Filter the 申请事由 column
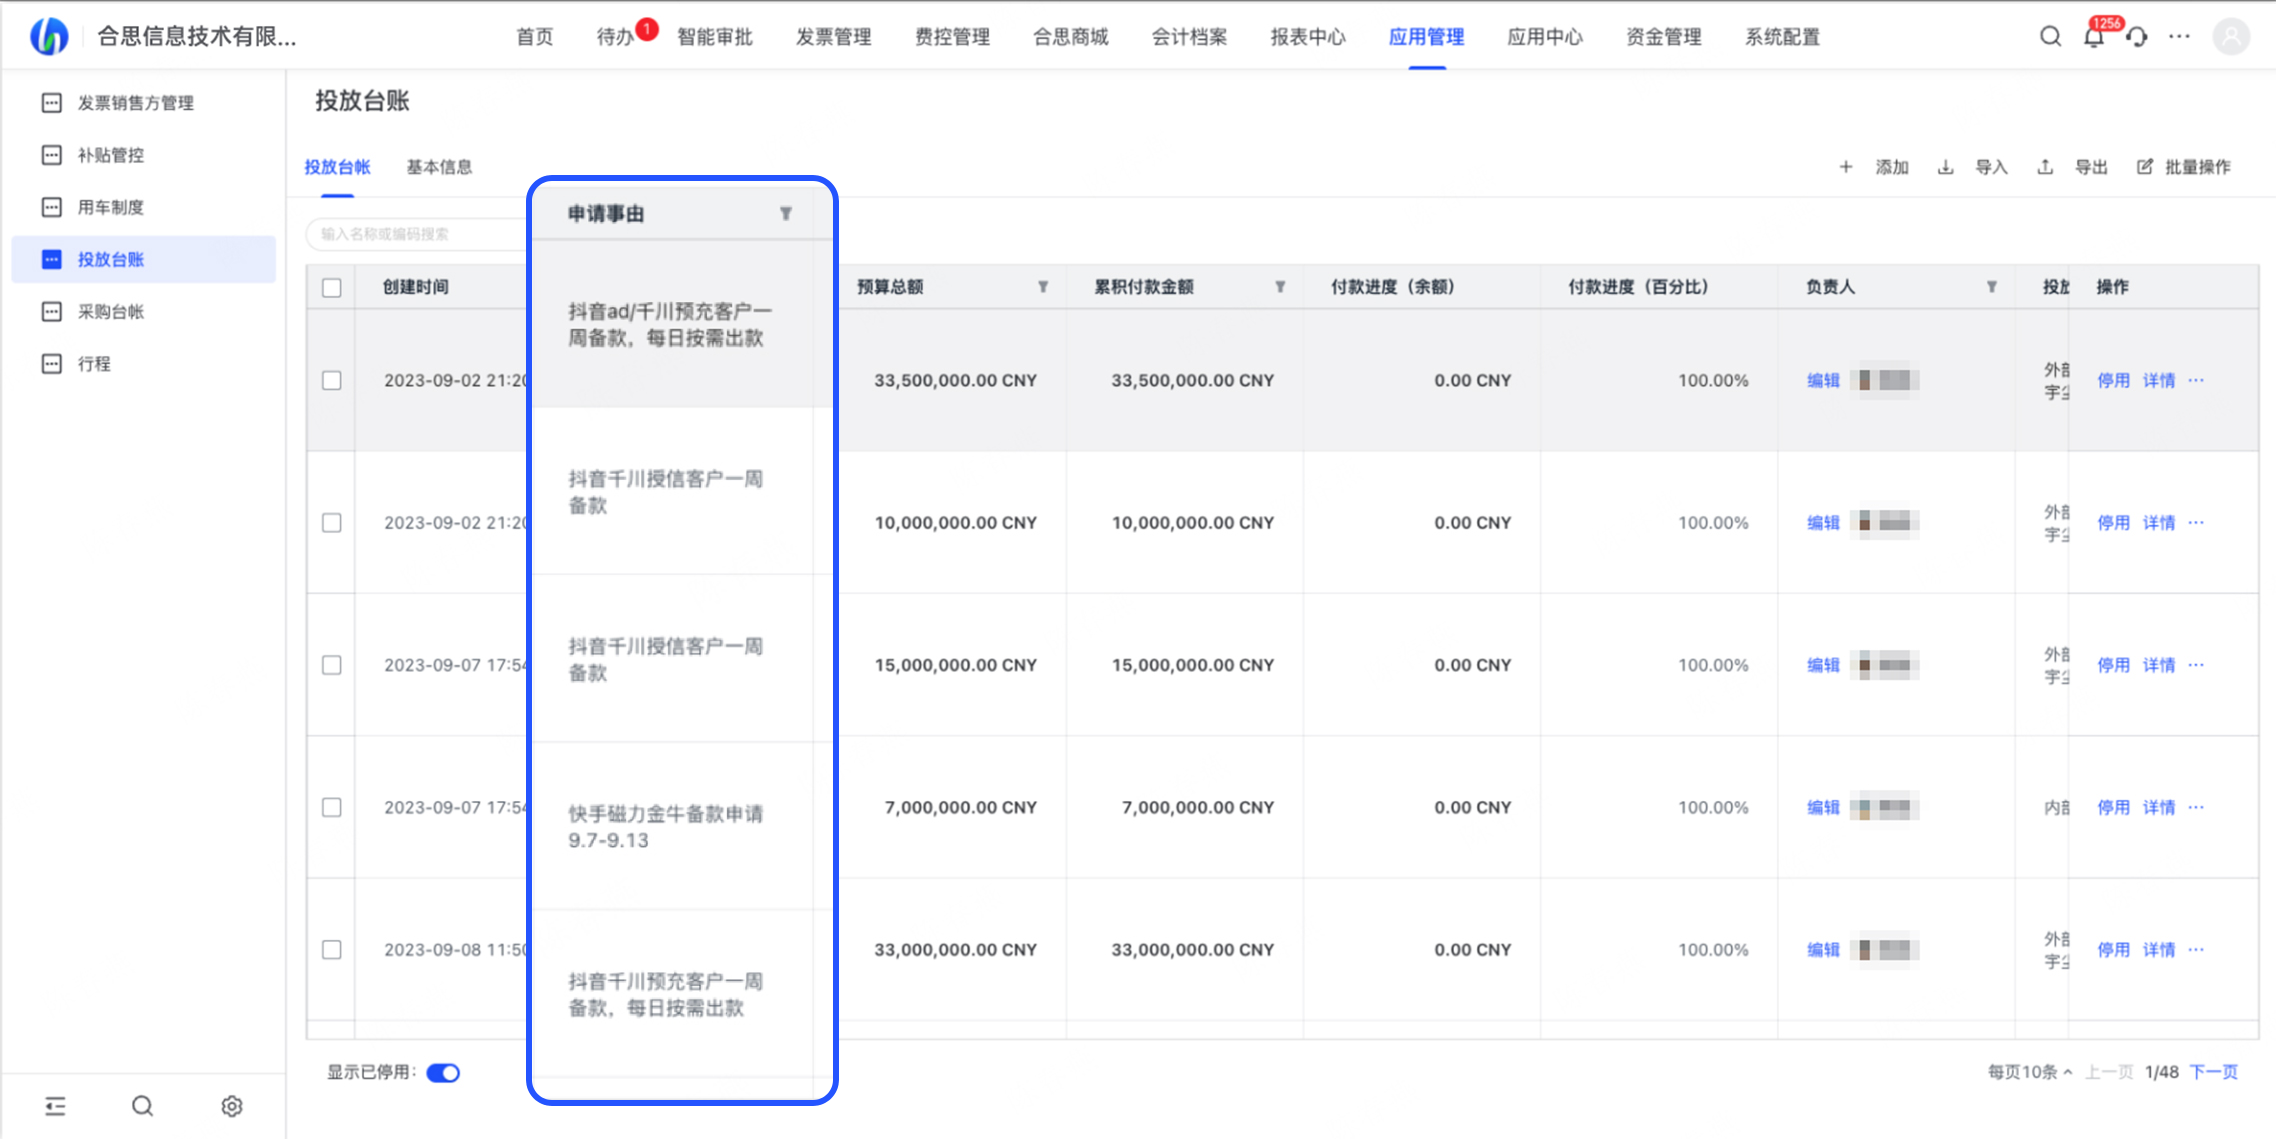 (x=786, y=213)
